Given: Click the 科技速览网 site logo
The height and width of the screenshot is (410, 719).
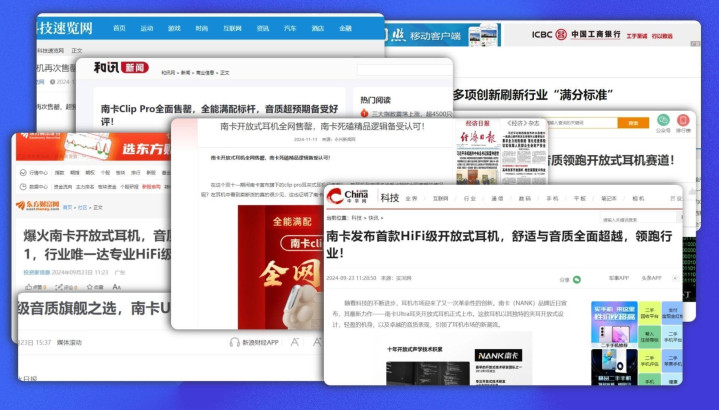Looking at the screenshot, I should pyautogui.click(x=65, y=28).
